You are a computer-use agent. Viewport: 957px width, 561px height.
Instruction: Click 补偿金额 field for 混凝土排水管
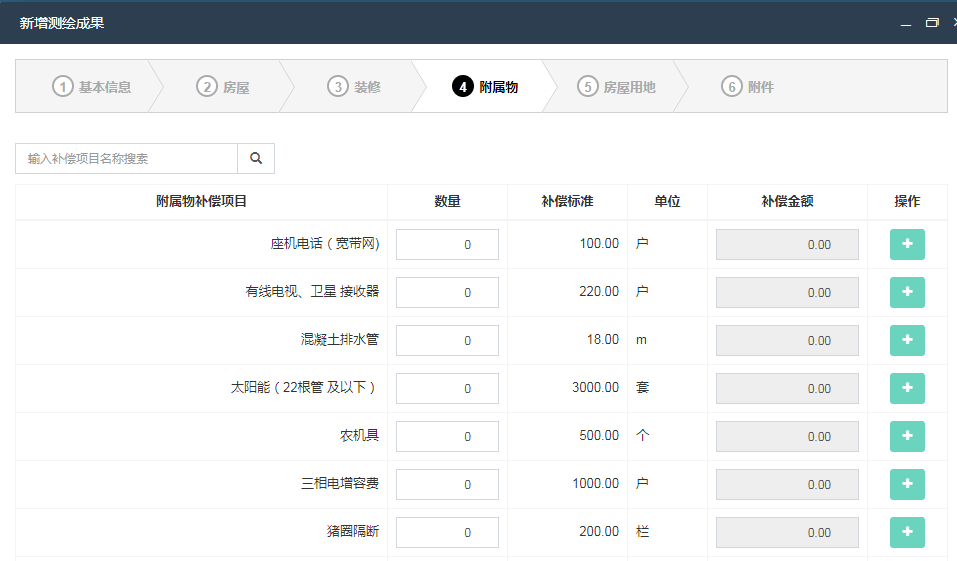click(x=787, y=340)
